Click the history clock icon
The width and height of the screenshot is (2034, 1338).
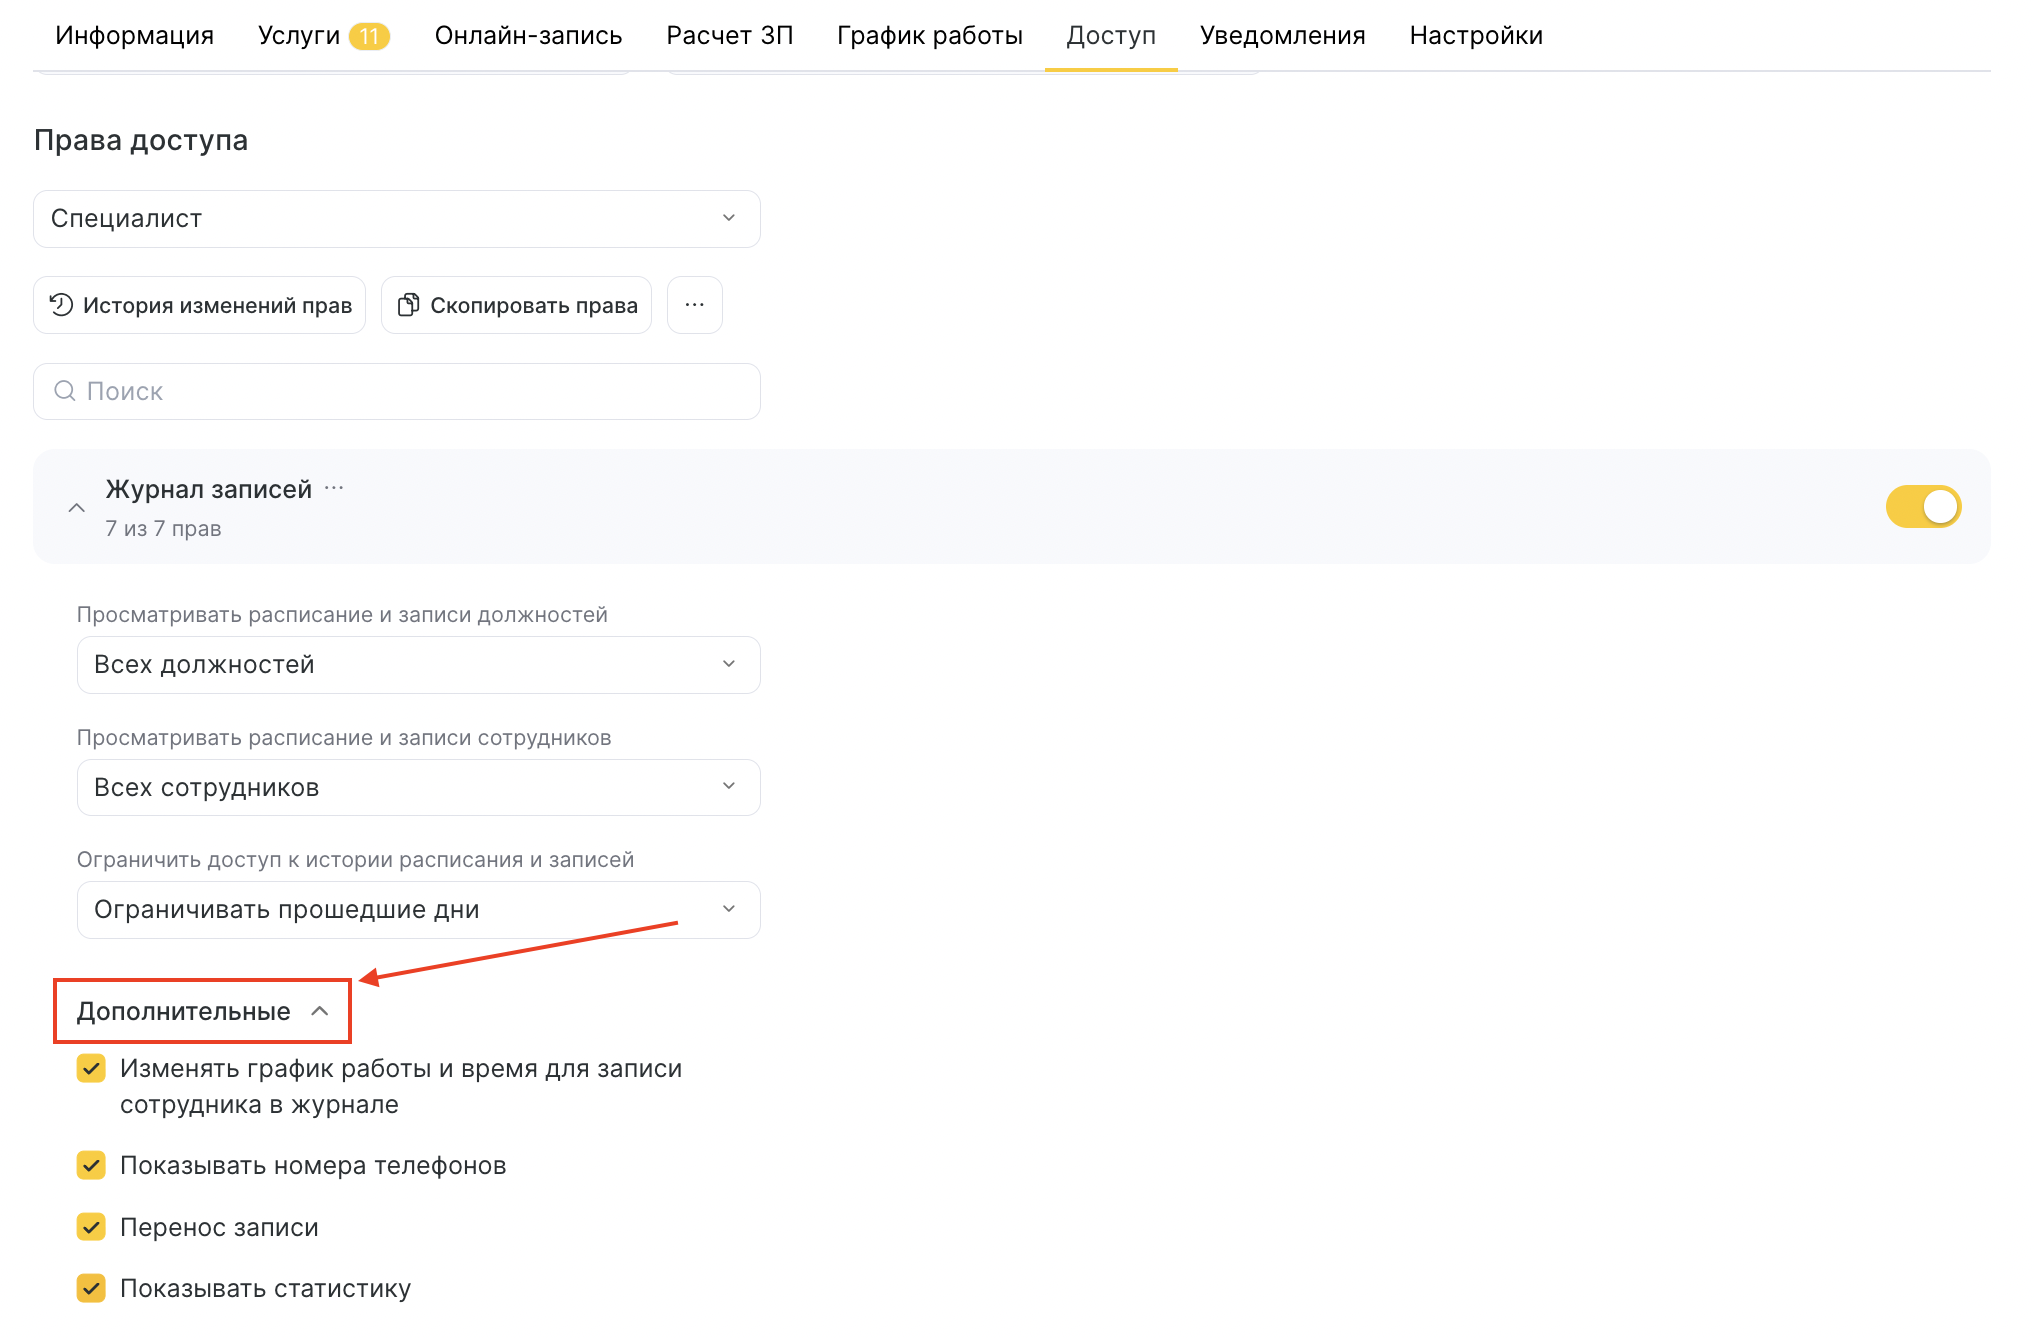[x=61, y=305]
